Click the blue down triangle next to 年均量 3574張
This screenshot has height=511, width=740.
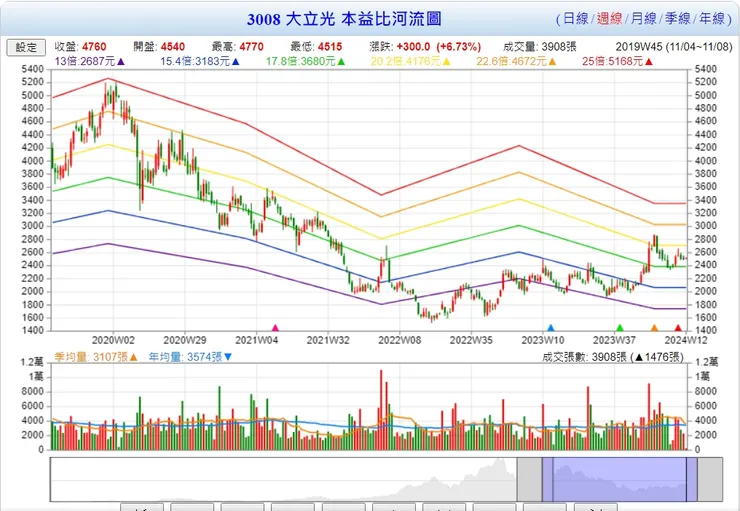click(228, 357)
